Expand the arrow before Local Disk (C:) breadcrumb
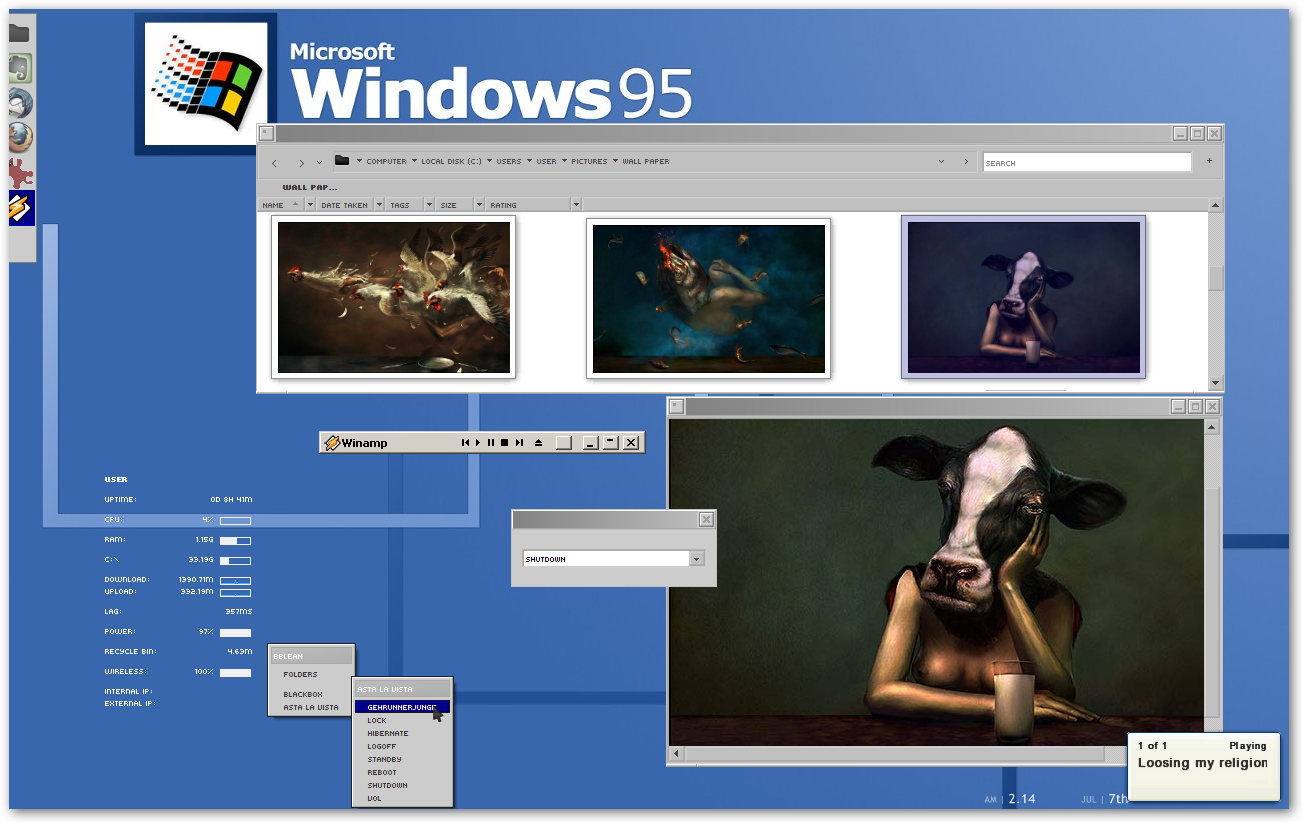The height and width of the screenshot is (823, 1303). [x=414, y=161]
